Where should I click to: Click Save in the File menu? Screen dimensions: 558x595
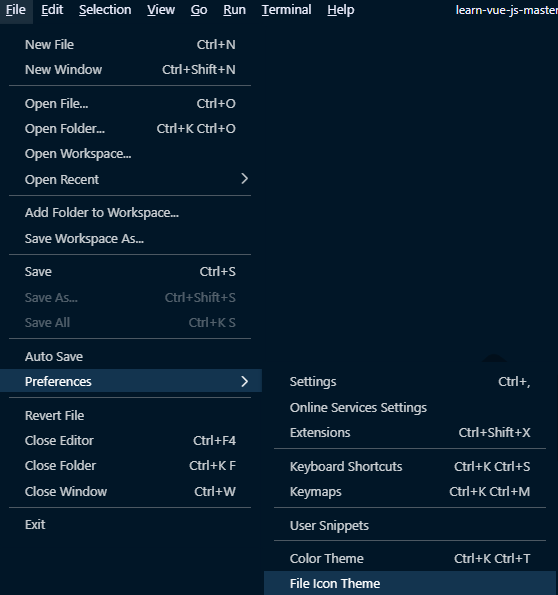point(130,272)
